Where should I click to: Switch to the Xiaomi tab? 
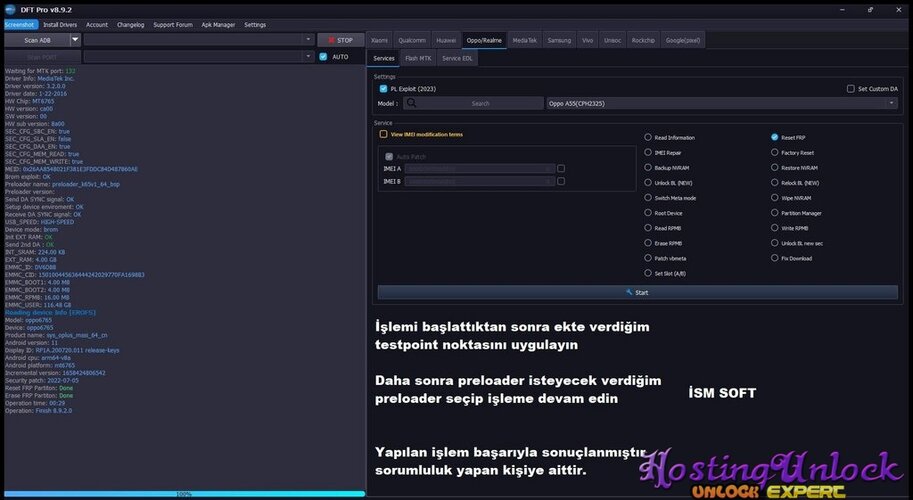(380, 40)
